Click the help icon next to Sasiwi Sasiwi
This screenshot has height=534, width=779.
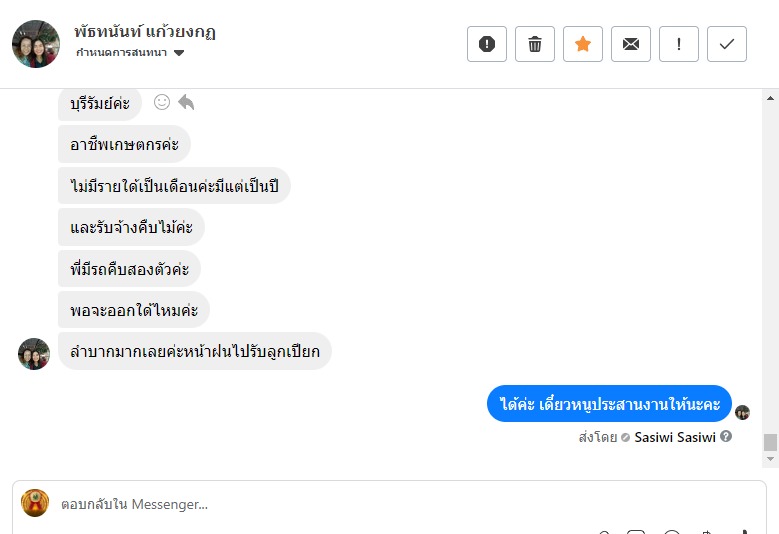[726, 437]
